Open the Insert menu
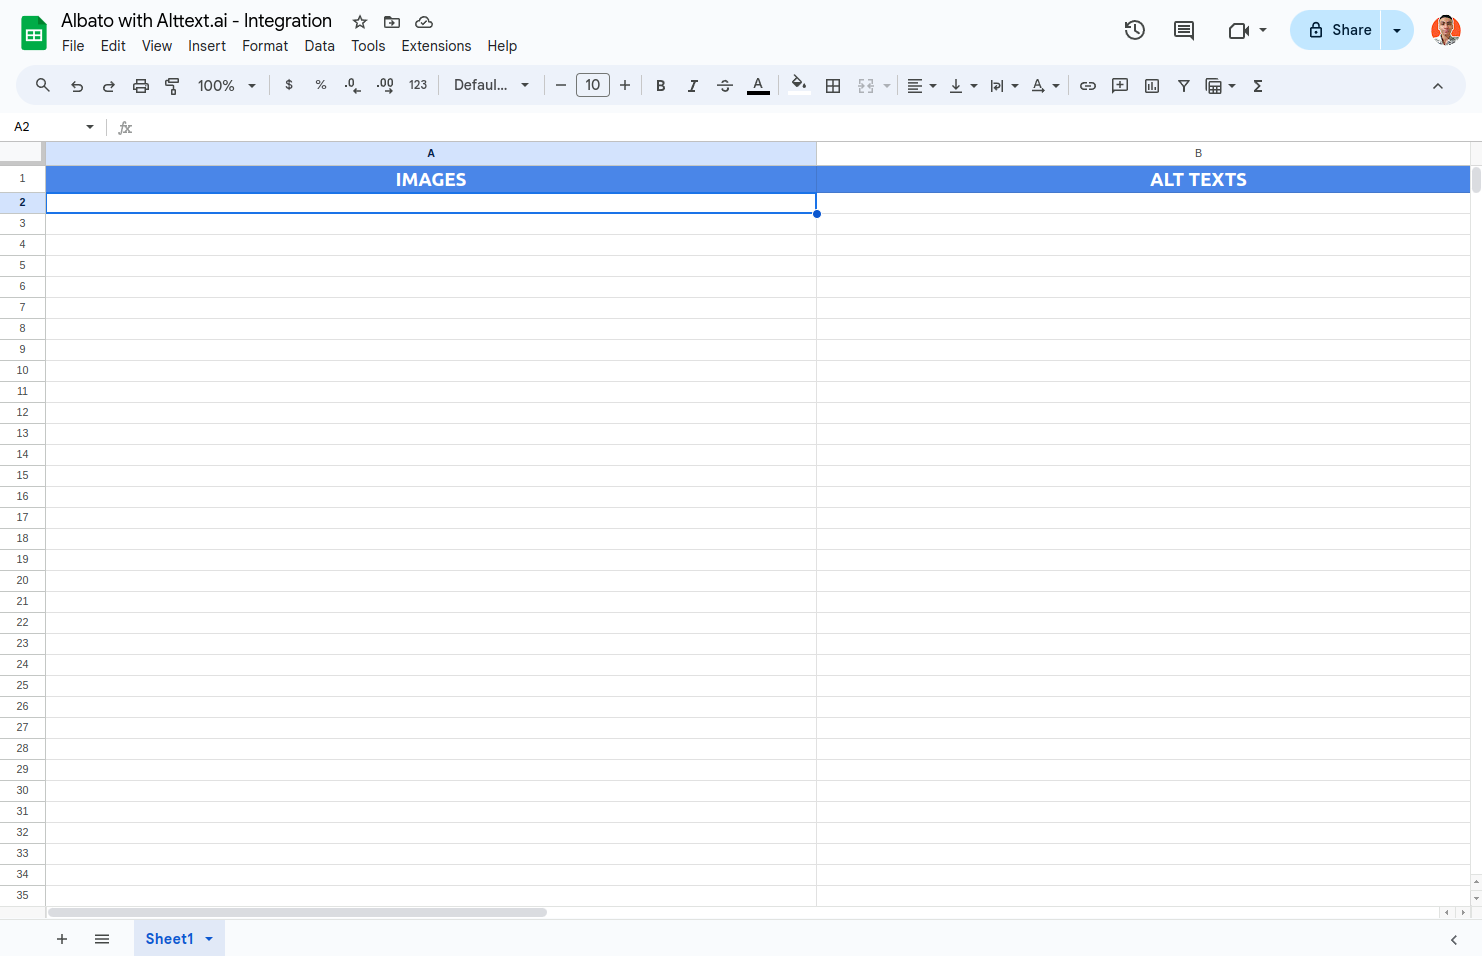 [207, 46]
